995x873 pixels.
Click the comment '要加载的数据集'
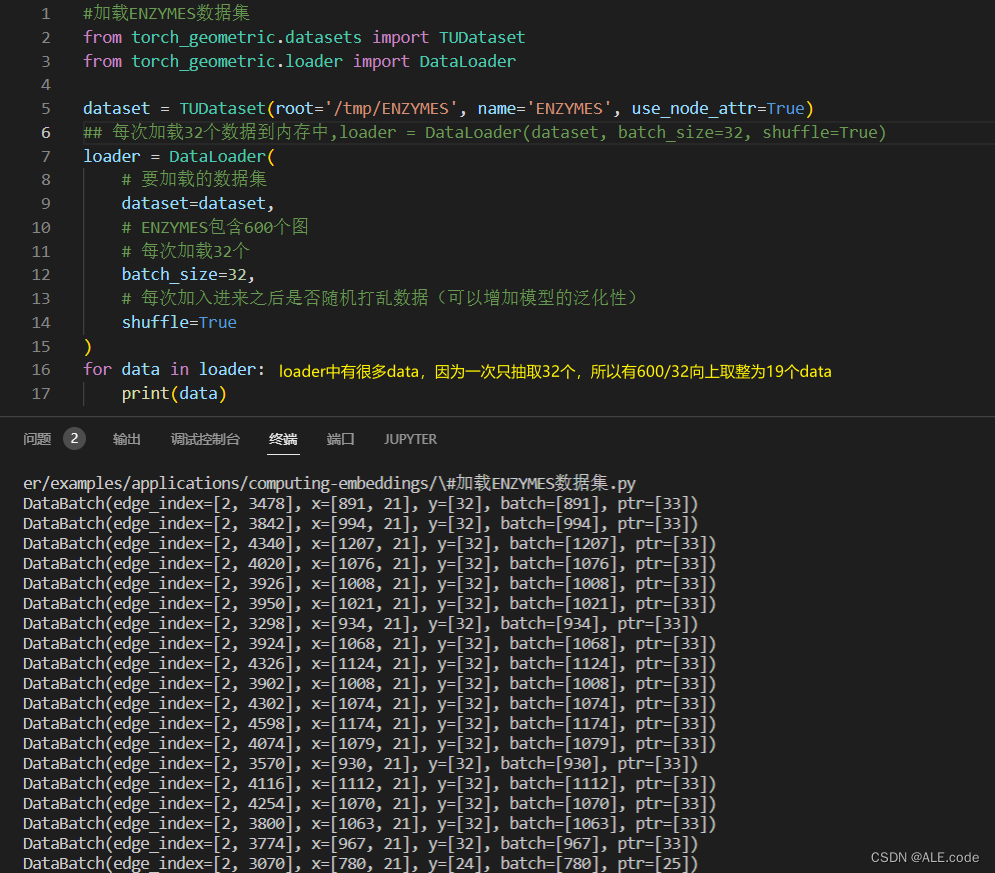(x=194, y=180)
